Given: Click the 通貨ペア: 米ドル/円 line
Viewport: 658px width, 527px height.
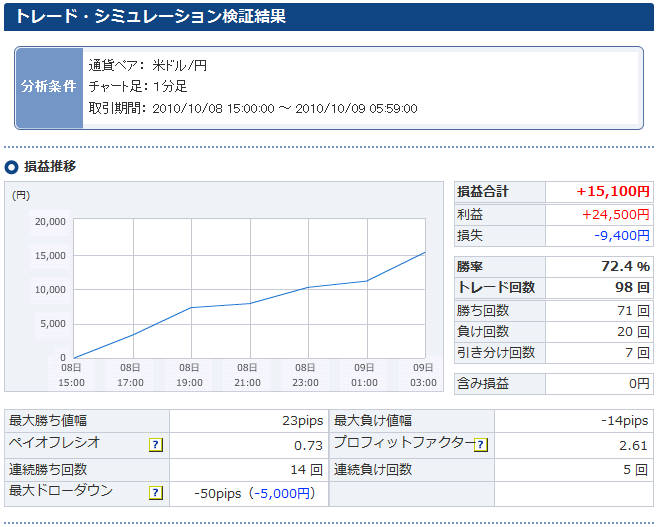Looking at the screenshot, I should [148, 65].
